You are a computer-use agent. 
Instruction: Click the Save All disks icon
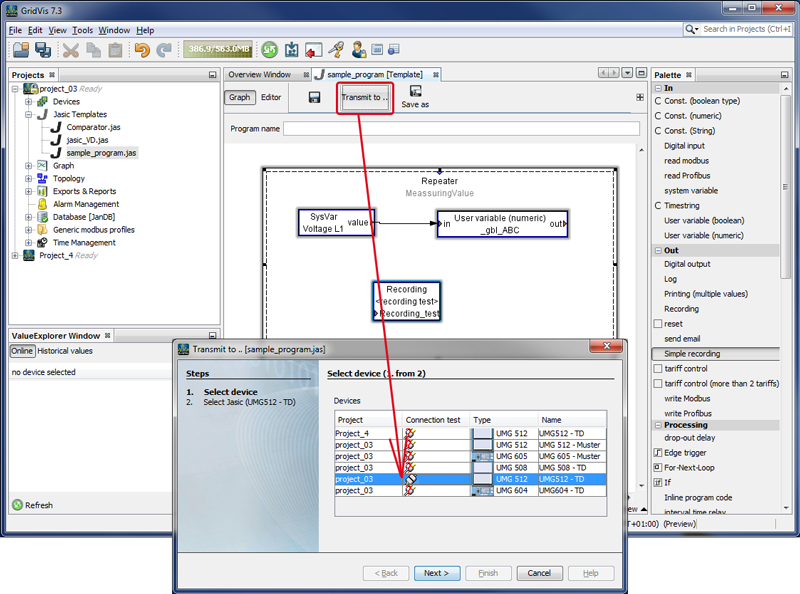pyautogui.click(x=43, y=49)
